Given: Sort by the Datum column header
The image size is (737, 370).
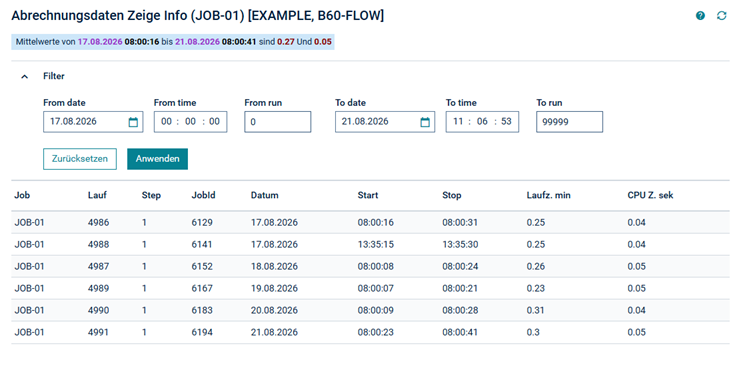Looking at the screenshot, I should click(x=265, y=195).
